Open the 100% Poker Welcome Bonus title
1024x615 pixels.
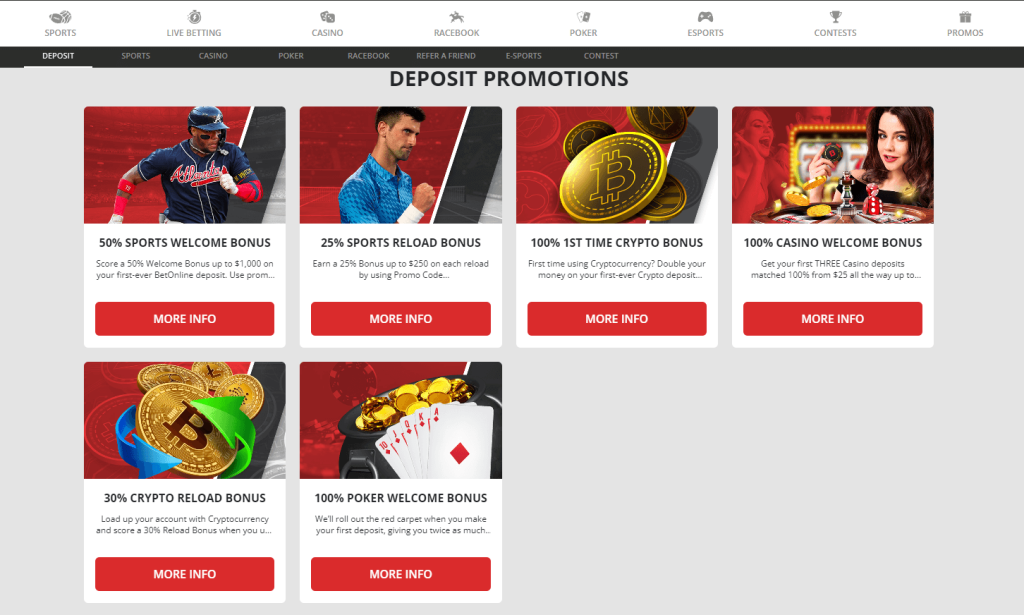400,498
